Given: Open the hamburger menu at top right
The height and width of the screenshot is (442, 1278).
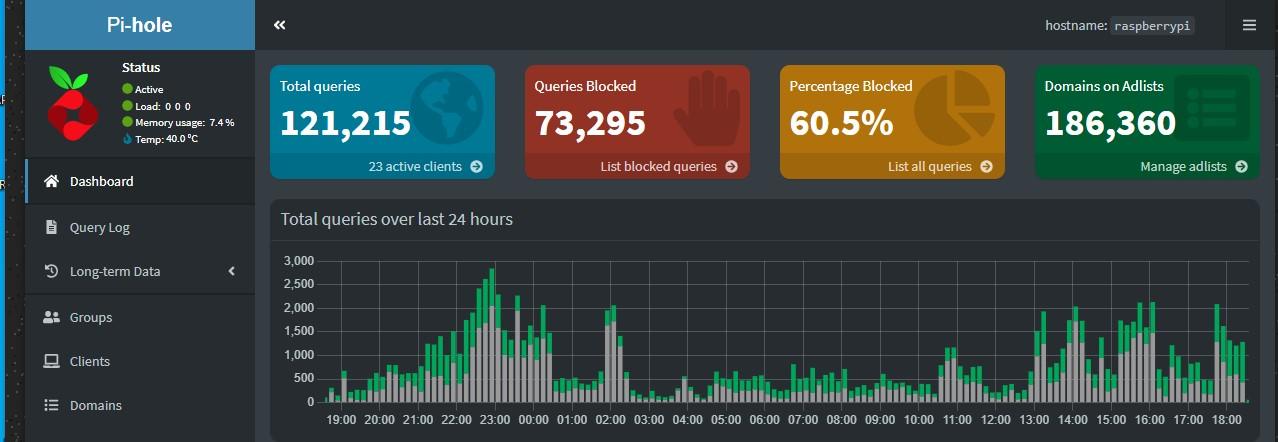Looking at the screenshot, I should (1249, 25).
